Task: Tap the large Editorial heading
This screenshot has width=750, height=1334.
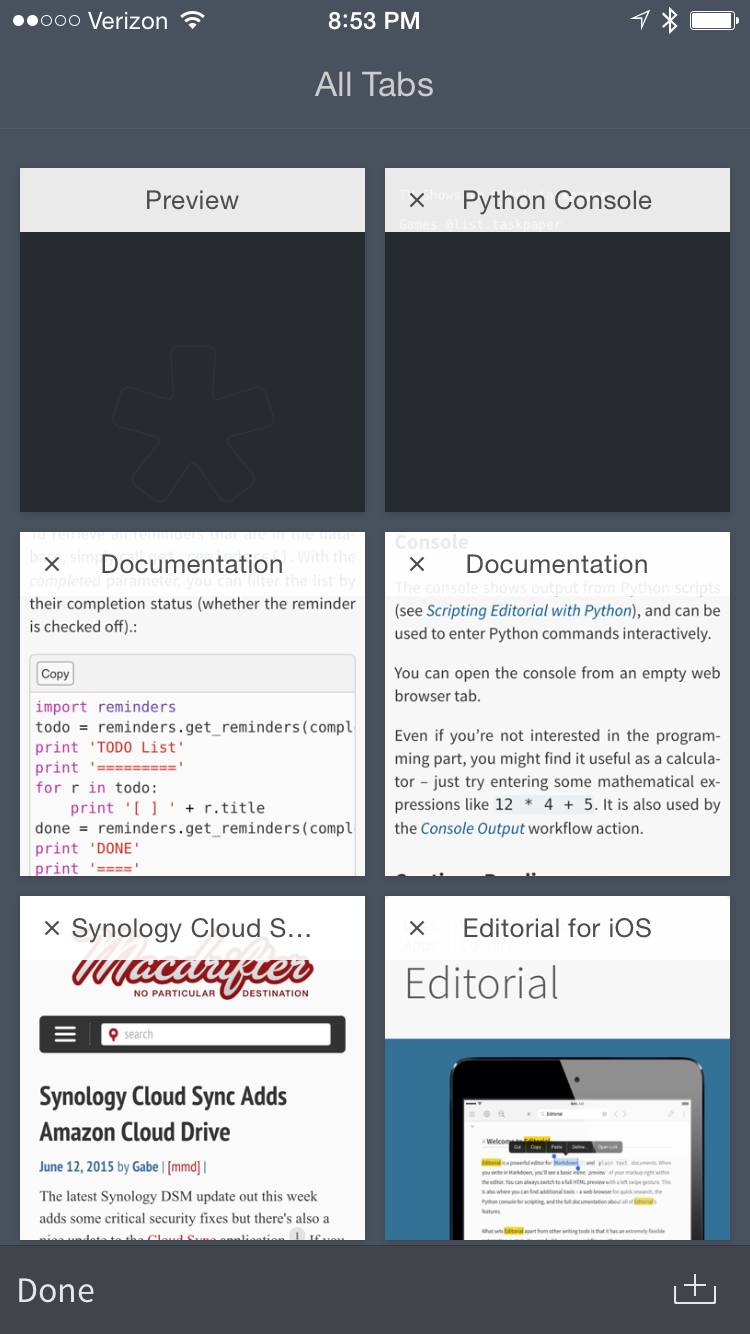Action: [482, 984]
